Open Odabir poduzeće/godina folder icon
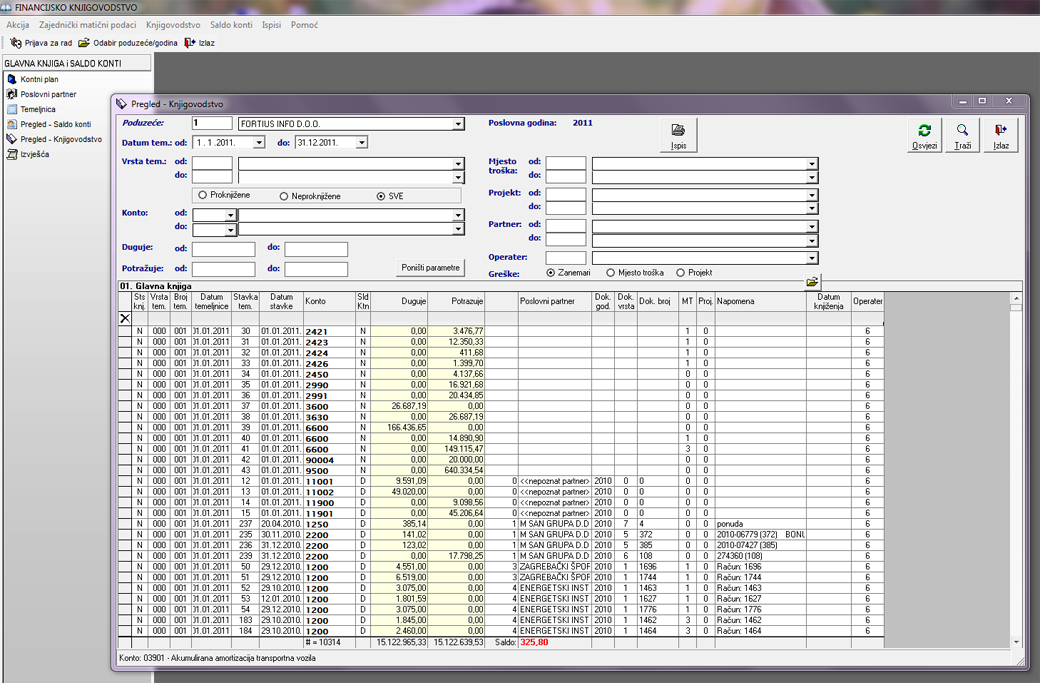 point(84,42)
